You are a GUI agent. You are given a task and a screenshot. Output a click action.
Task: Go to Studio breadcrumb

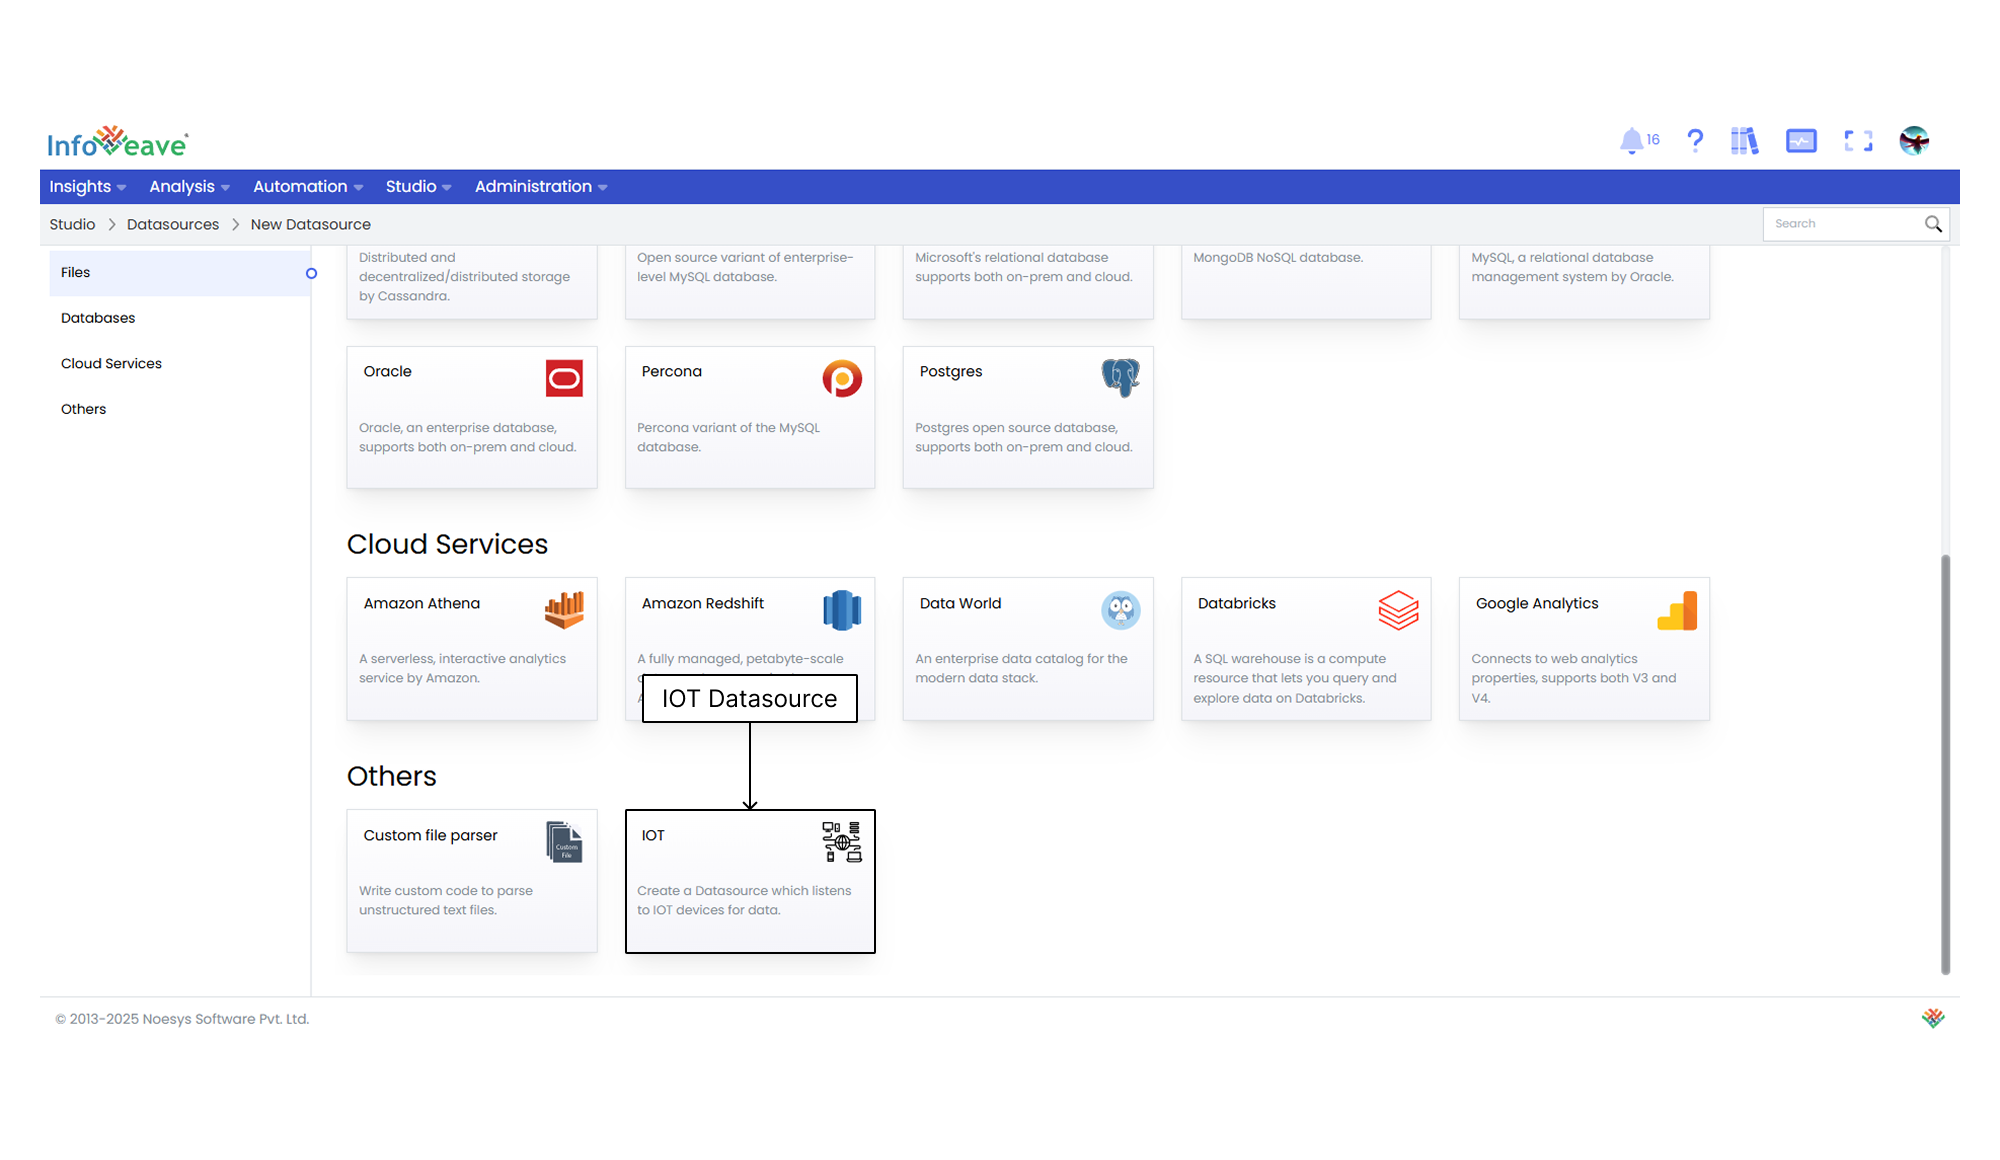pyautogui.click(x=72, y=225)
